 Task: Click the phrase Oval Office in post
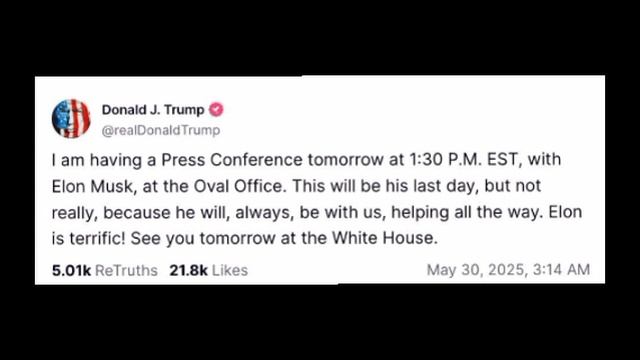tap(238, 186)
